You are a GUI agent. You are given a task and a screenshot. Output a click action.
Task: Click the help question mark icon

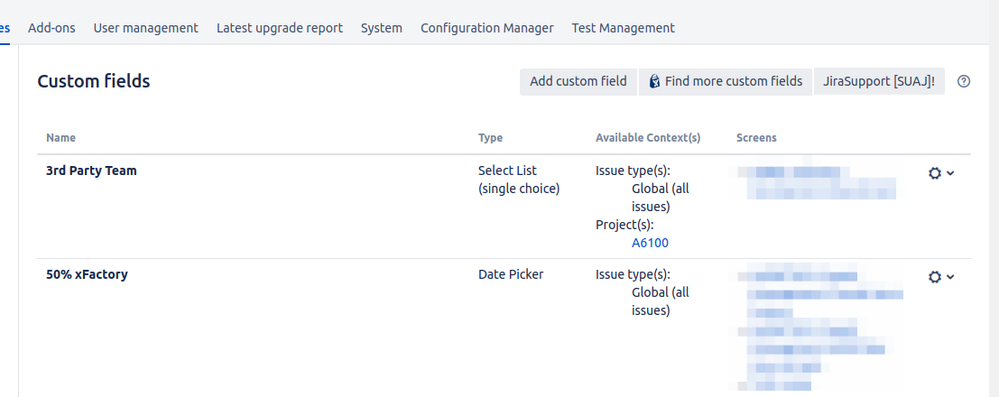(964, 82)
